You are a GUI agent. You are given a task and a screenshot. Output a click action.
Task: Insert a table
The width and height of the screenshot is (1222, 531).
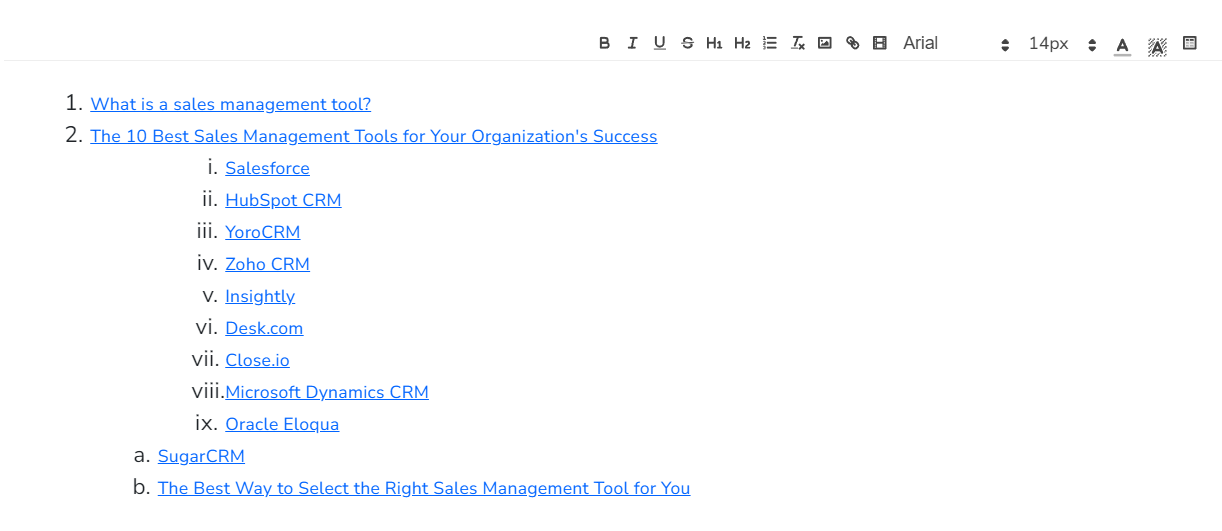[x=1190, y=43]
